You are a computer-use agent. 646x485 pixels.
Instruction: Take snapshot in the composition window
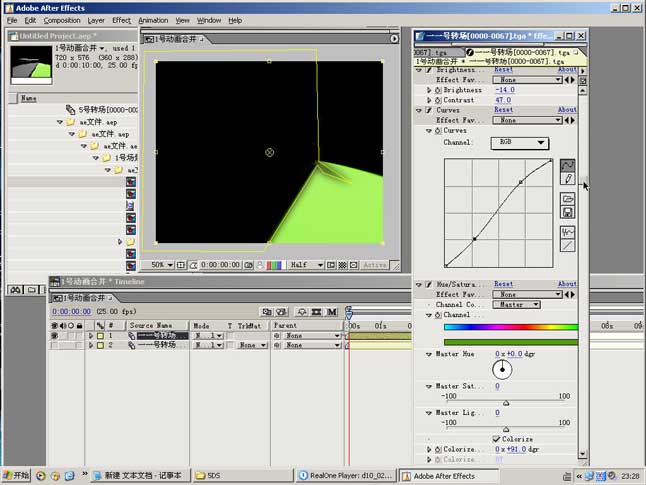point(248,265)
